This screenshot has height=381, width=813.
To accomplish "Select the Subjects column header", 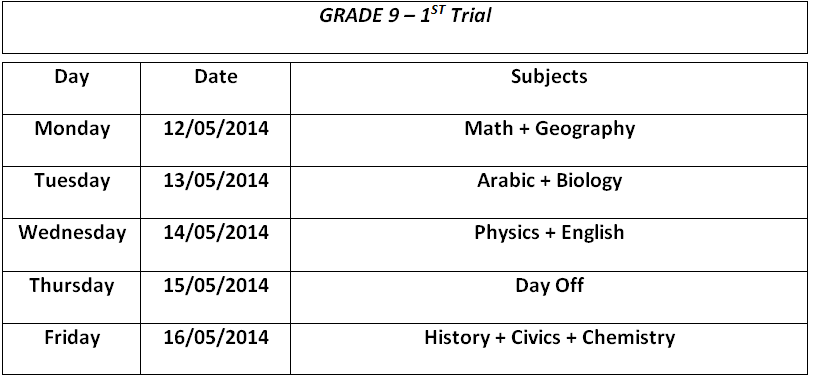I will [x=549, y=77].
